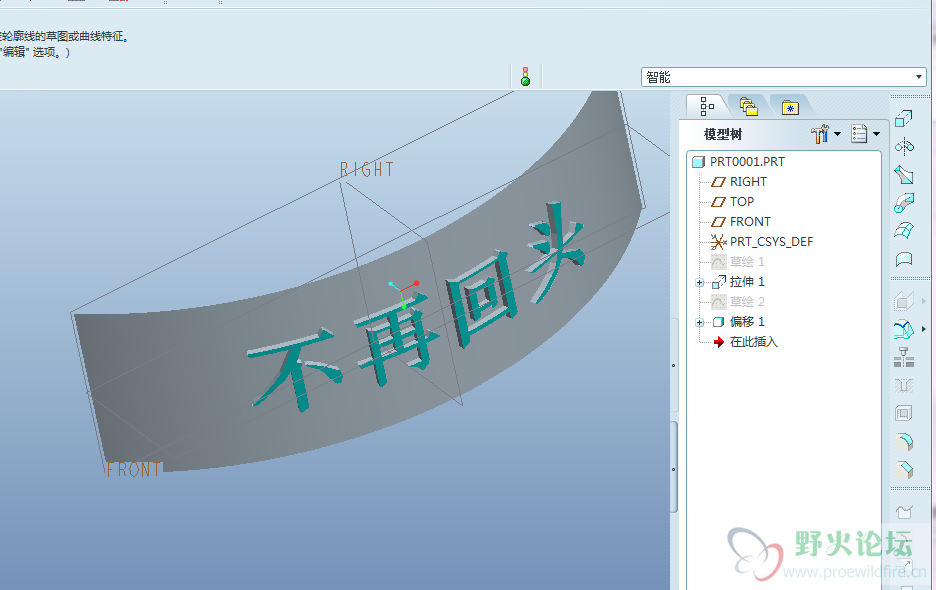936x590 pixels.
Task: Switch to the Favorites navigator tab
Action: pos(790,107)
